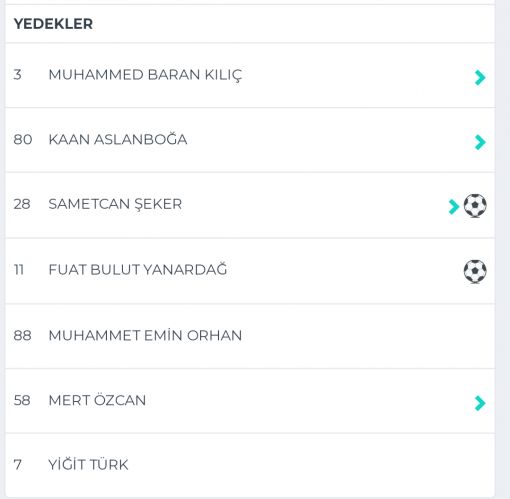The width and height of the screenshot is (510, 499).
Task: Click jersey number 11
Action: (19, 269)
